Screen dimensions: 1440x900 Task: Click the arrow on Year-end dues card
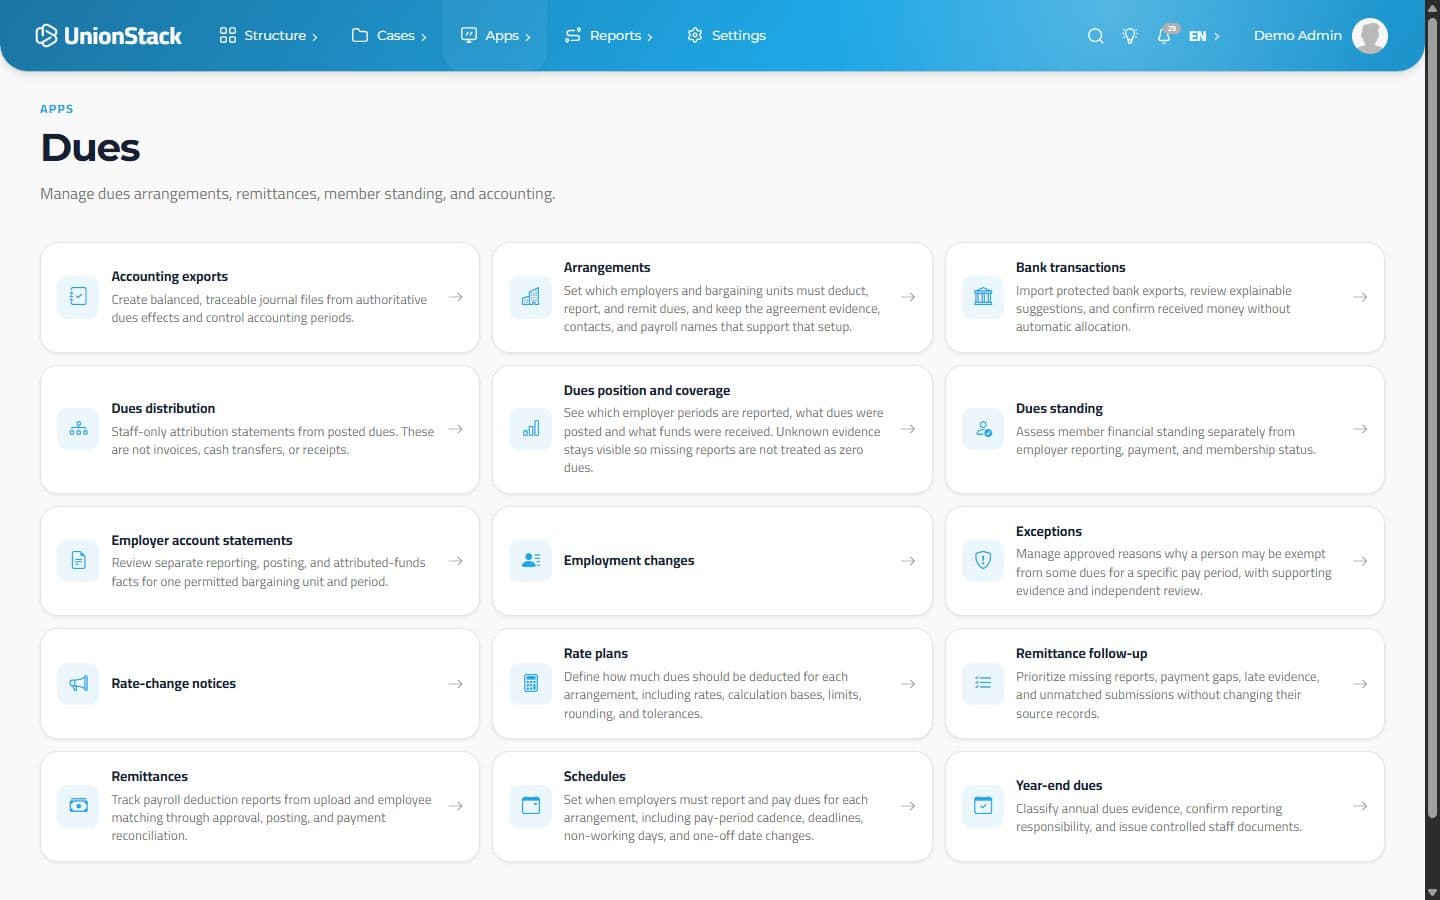point(1360,806)
